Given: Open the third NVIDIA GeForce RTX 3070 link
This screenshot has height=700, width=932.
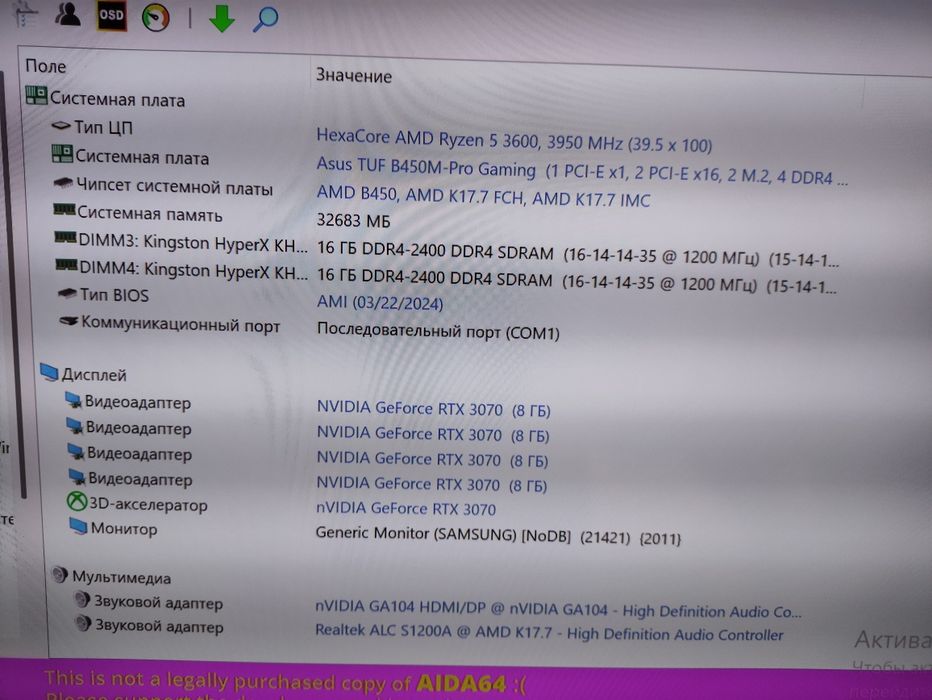Looking at the screenshot, I should [432, 459].
